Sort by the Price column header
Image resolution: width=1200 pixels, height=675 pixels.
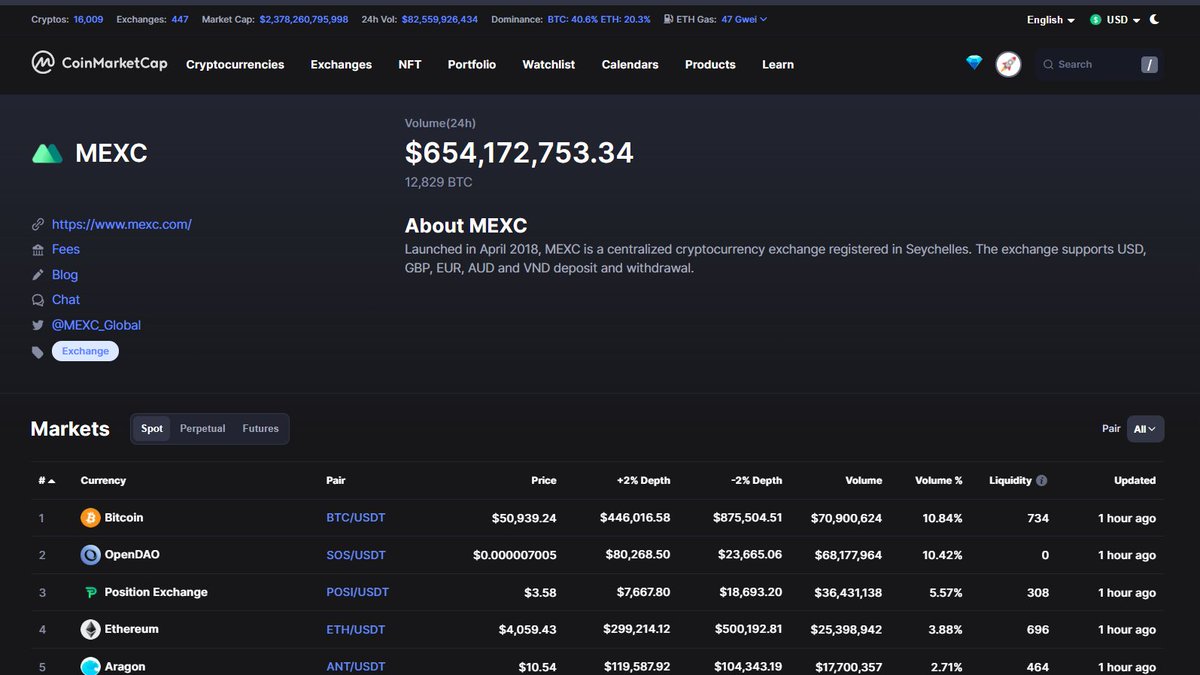tap(544, 481)
